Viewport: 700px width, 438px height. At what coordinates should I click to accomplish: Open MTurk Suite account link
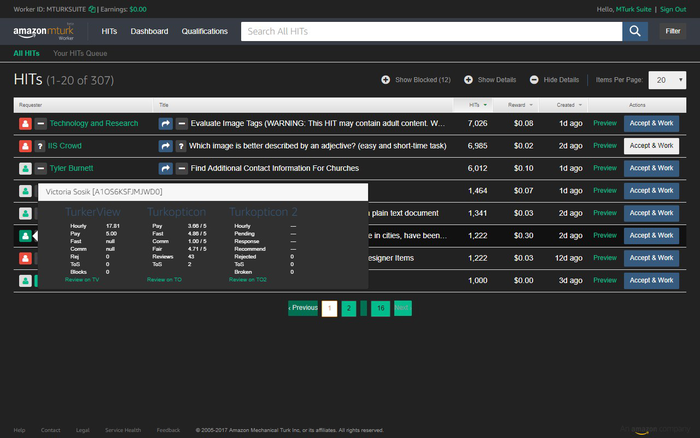633,9
